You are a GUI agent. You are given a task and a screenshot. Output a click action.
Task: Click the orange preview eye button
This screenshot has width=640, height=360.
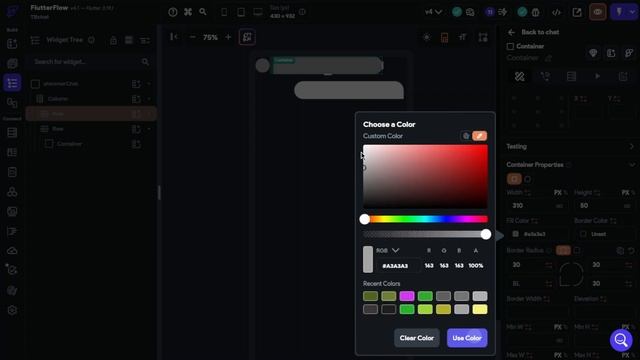click(x=598, y=12)
